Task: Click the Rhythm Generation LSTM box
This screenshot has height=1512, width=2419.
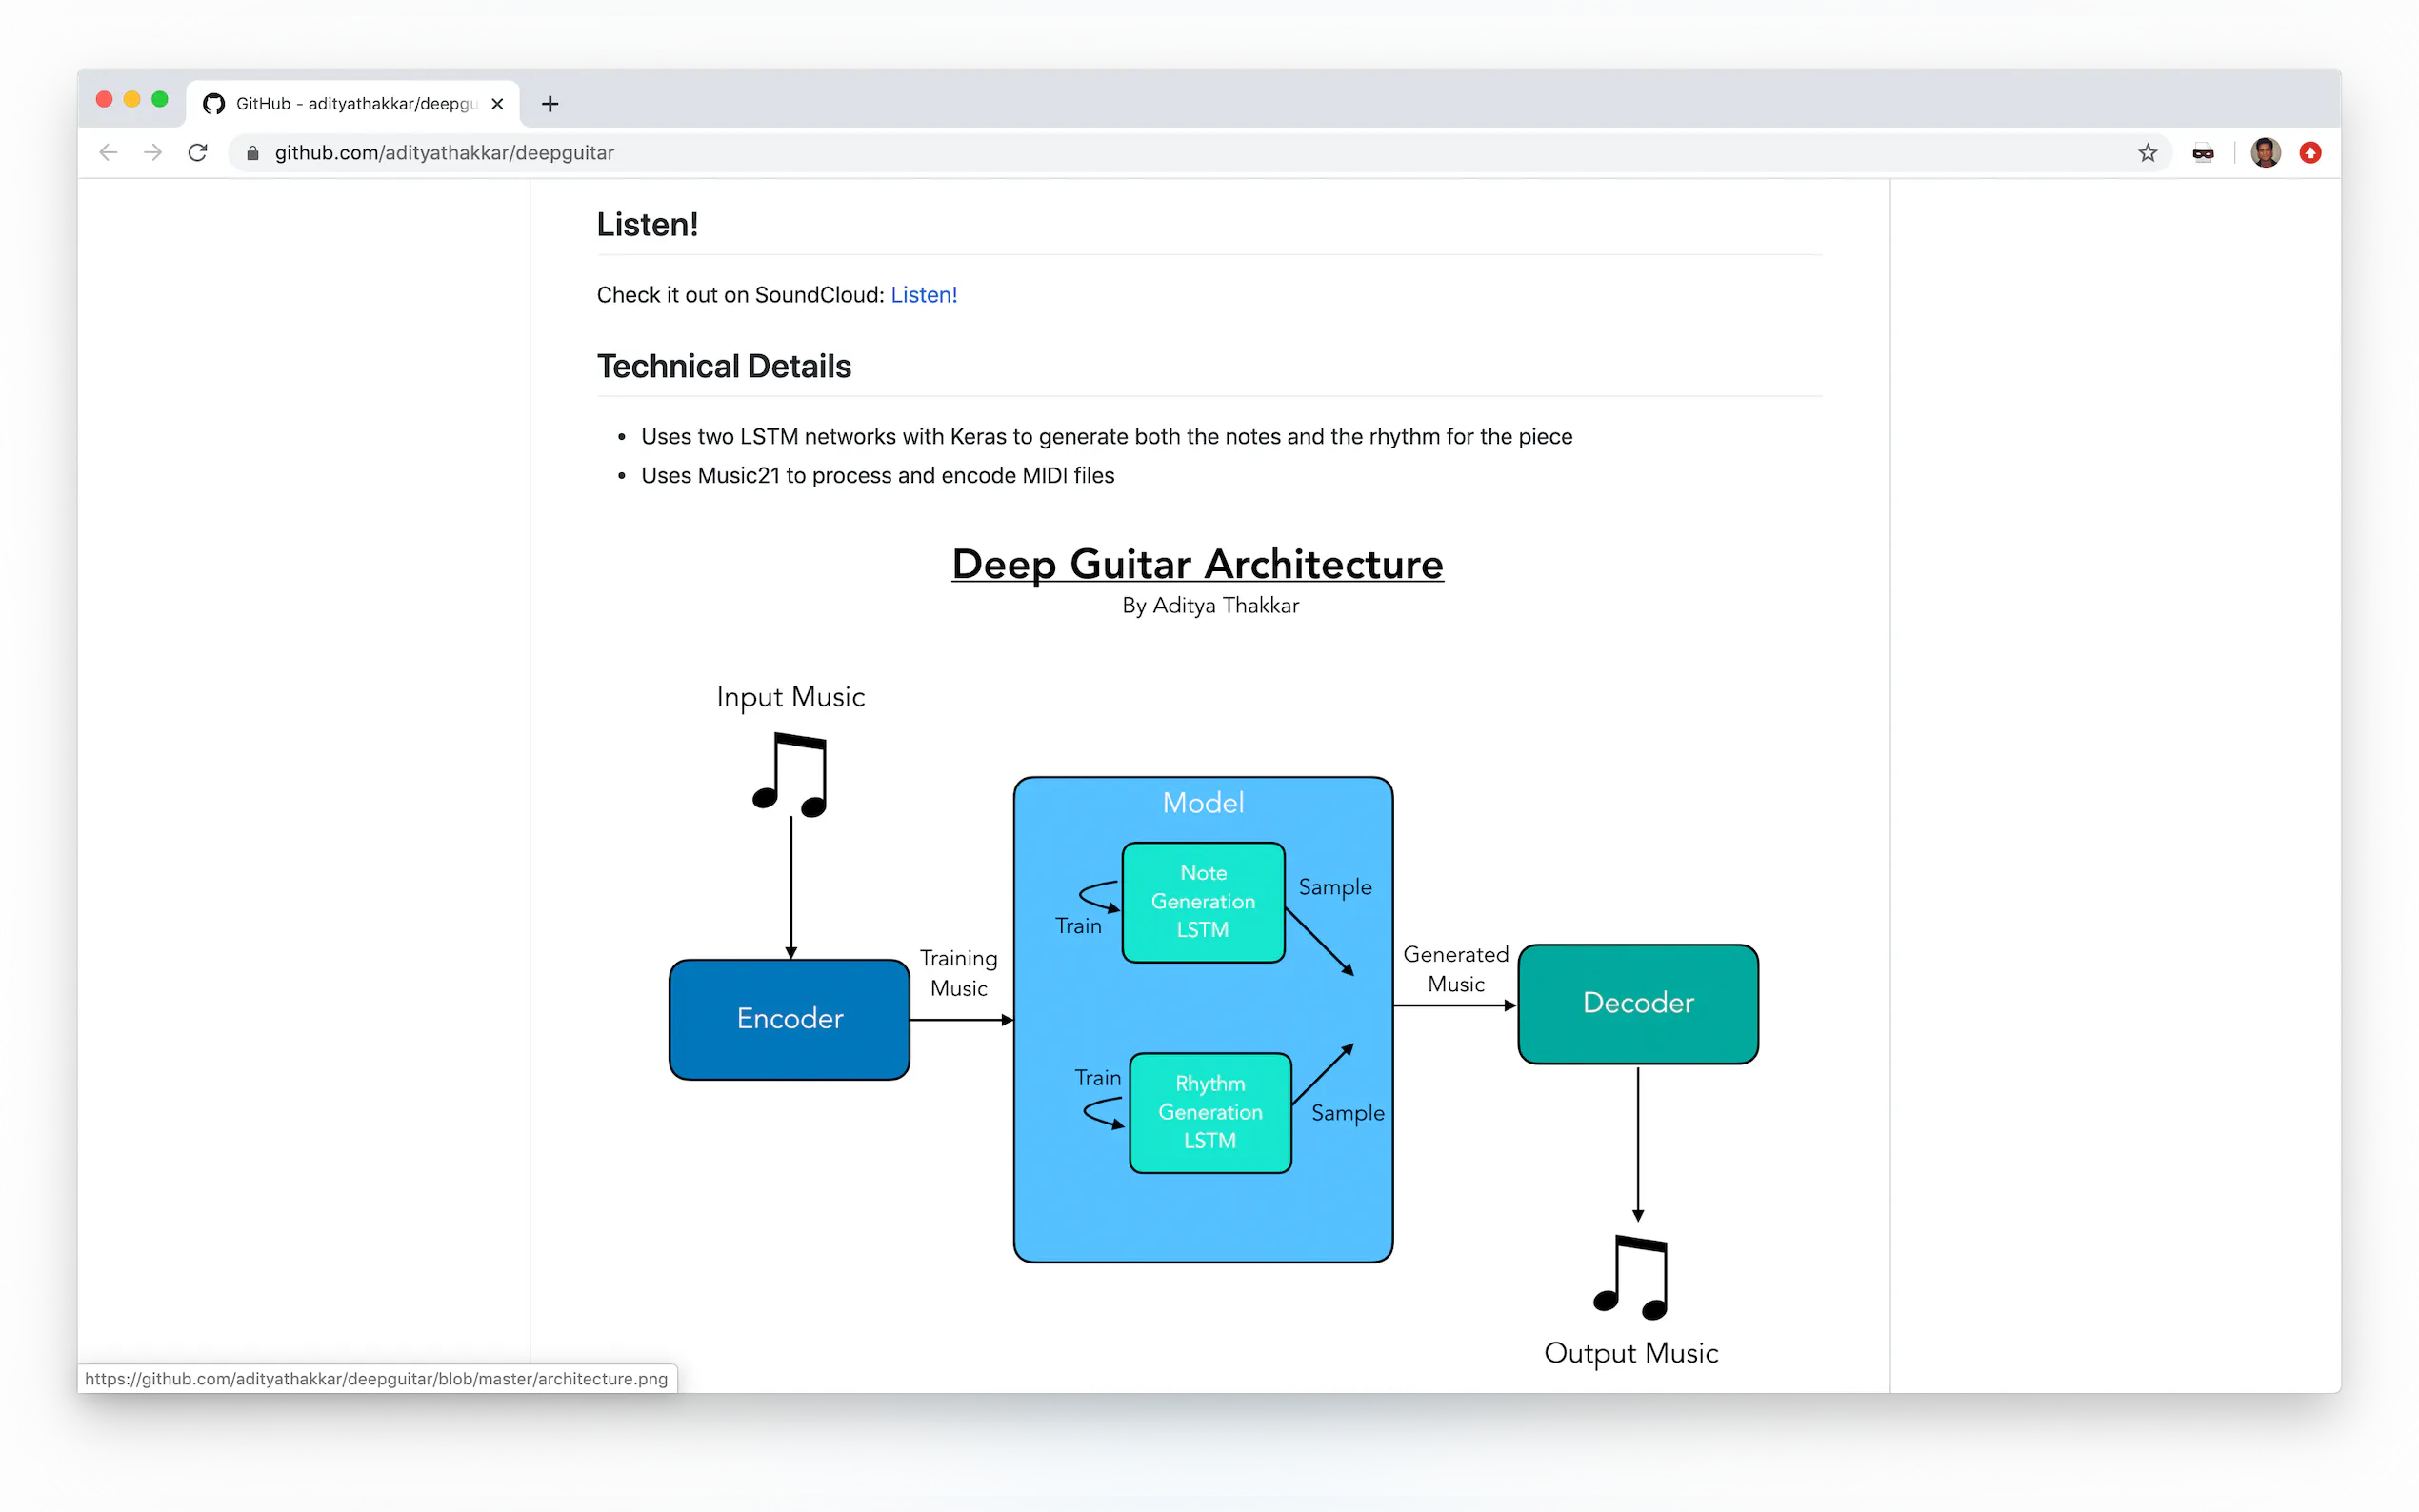Action: 1210,1112
